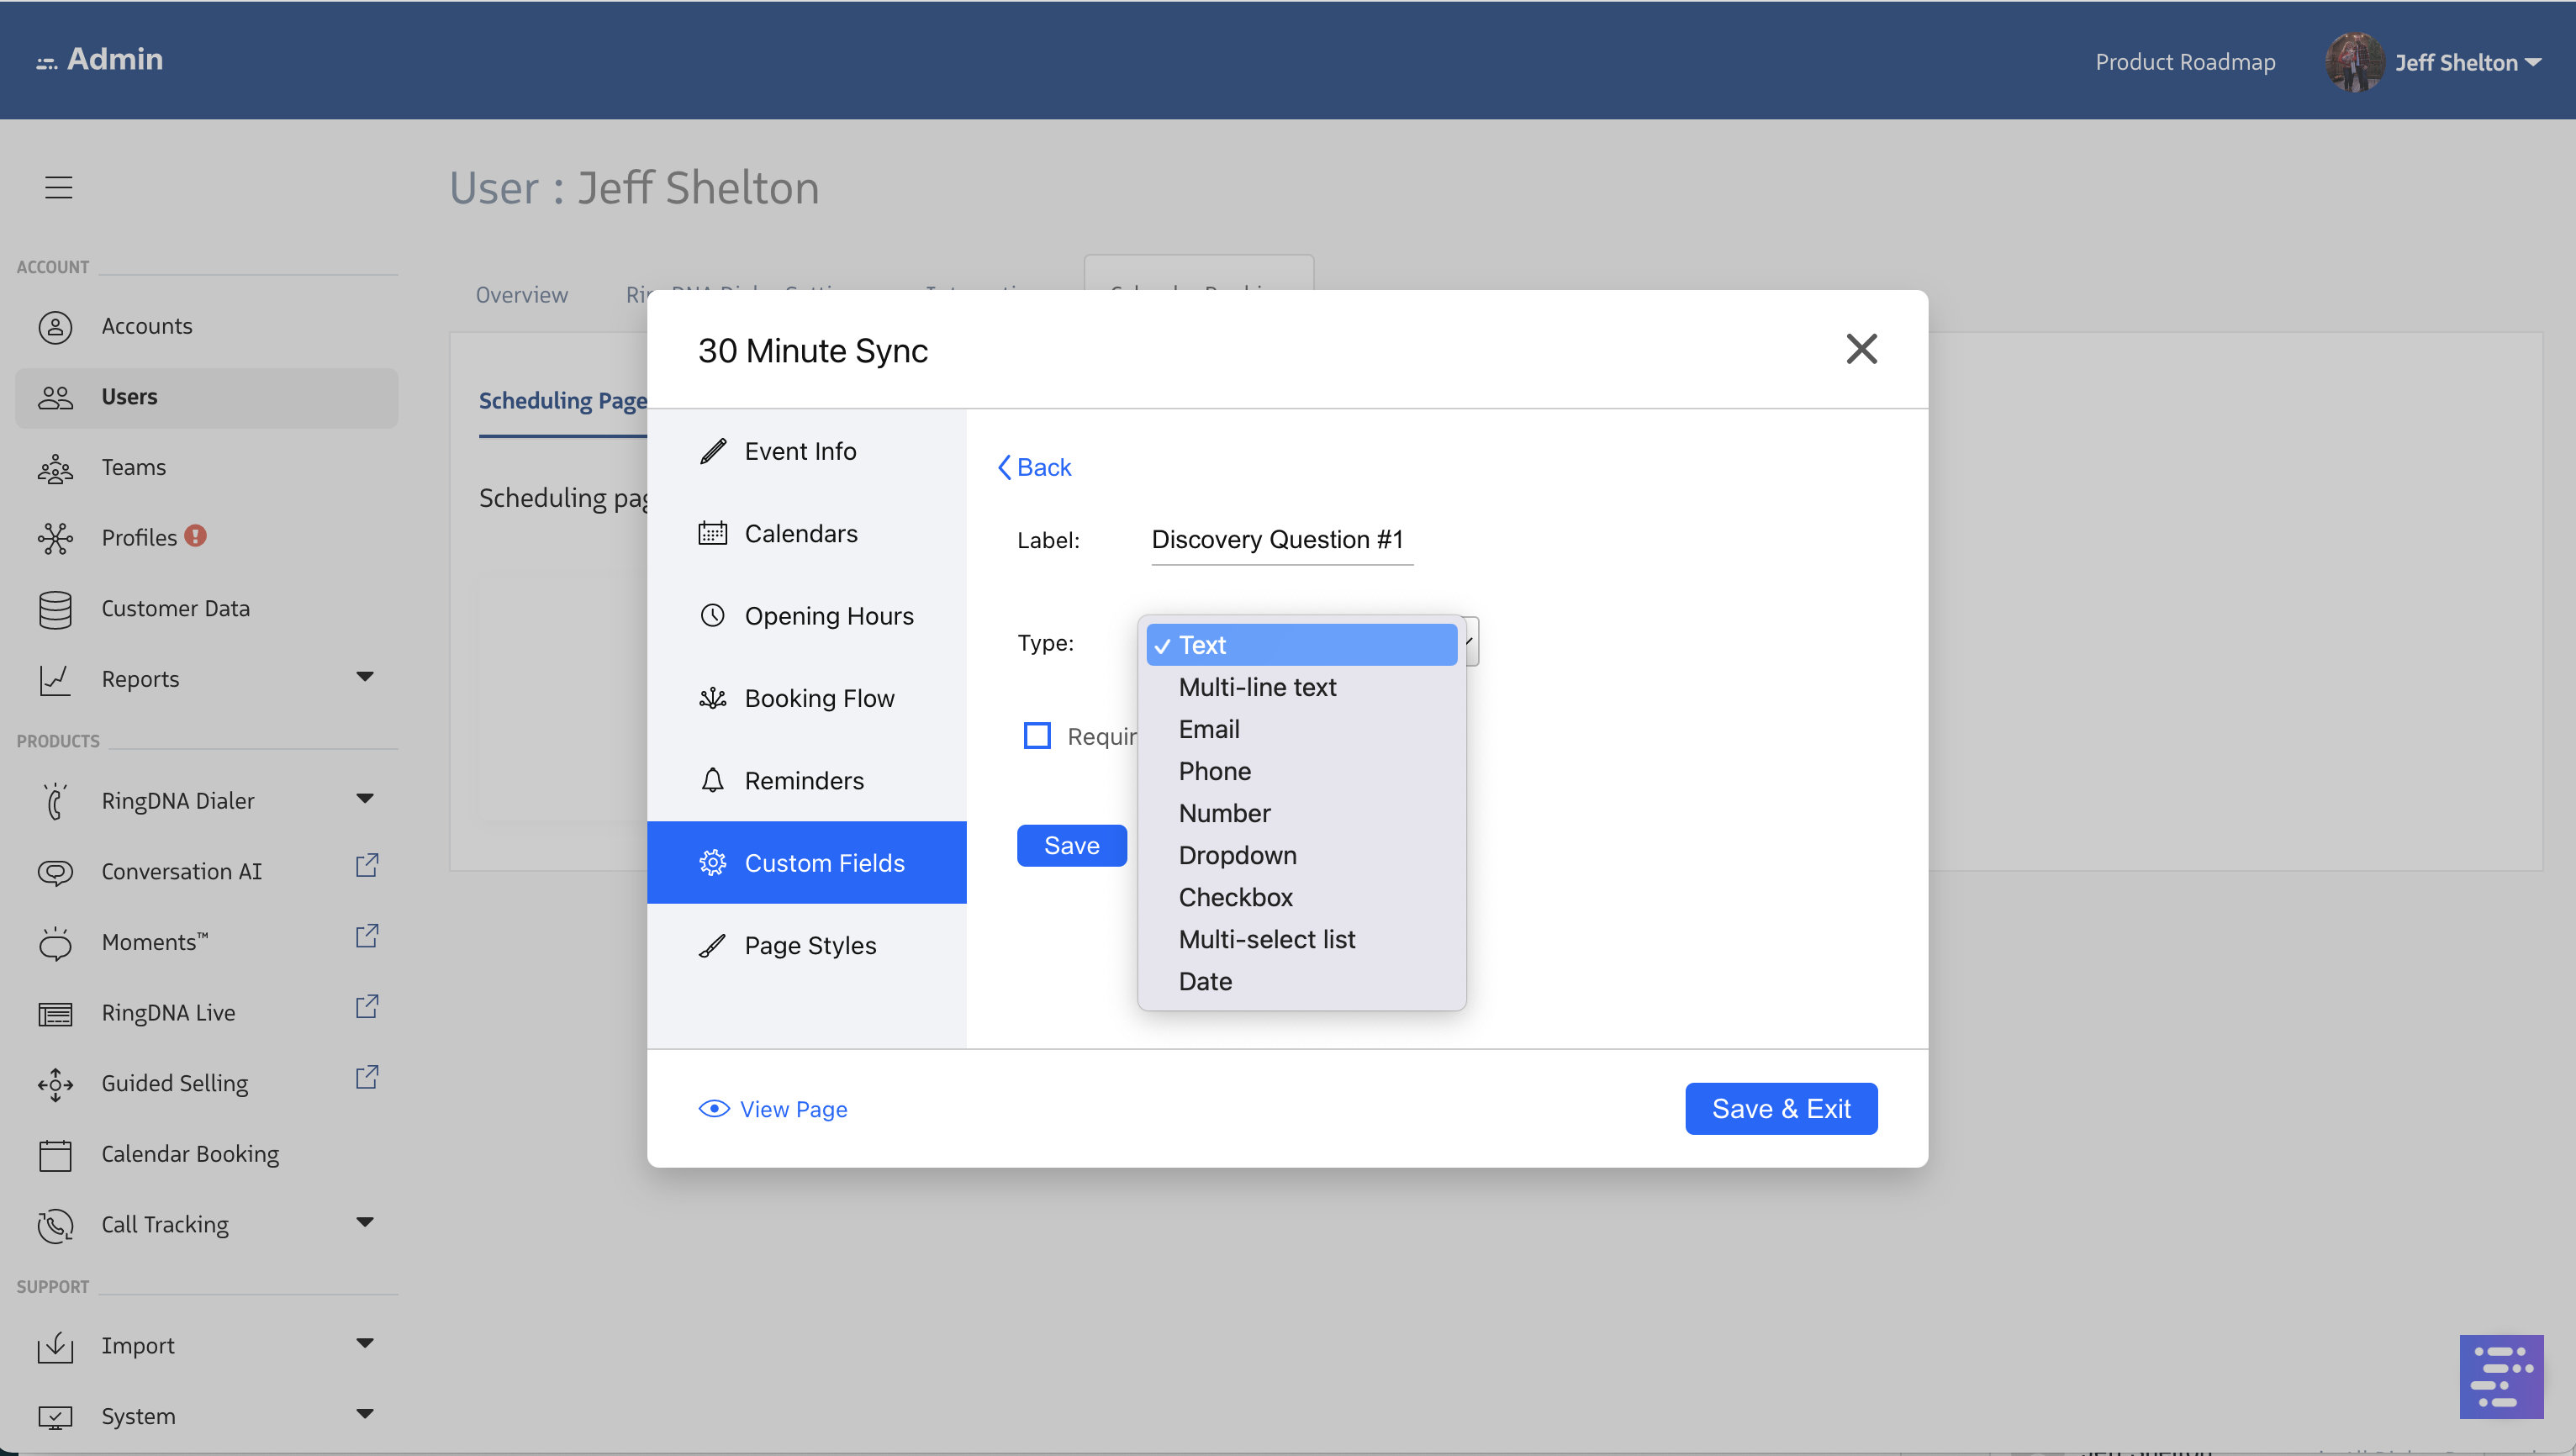This screenshot has height=1456, width=2576.
Task: Click the Guided Selling external link icon
Action: tap(367, 1078)
